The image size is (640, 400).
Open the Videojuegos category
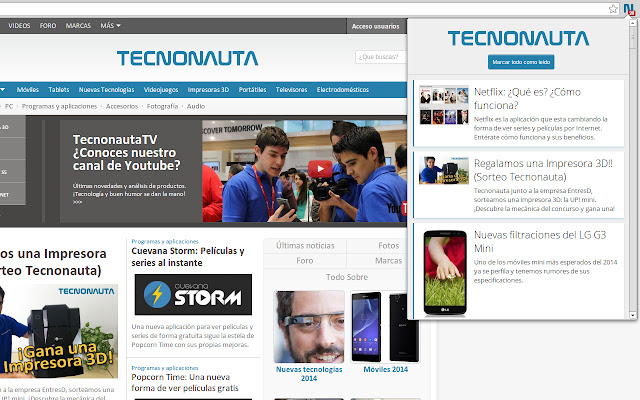click(x=161, y=89)
